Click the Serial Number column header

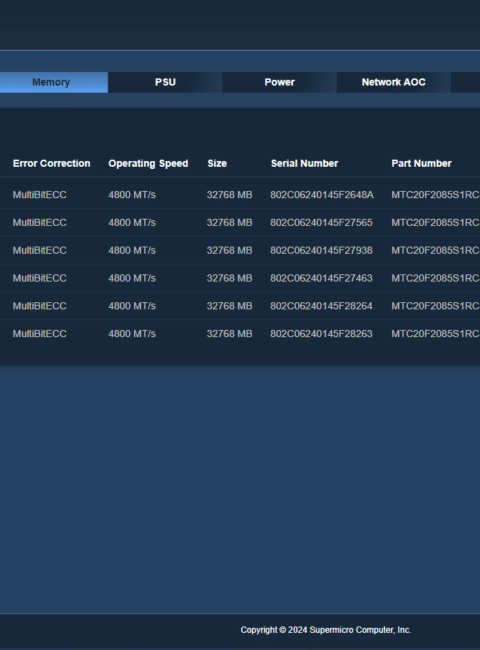click(x=304, y=163)
